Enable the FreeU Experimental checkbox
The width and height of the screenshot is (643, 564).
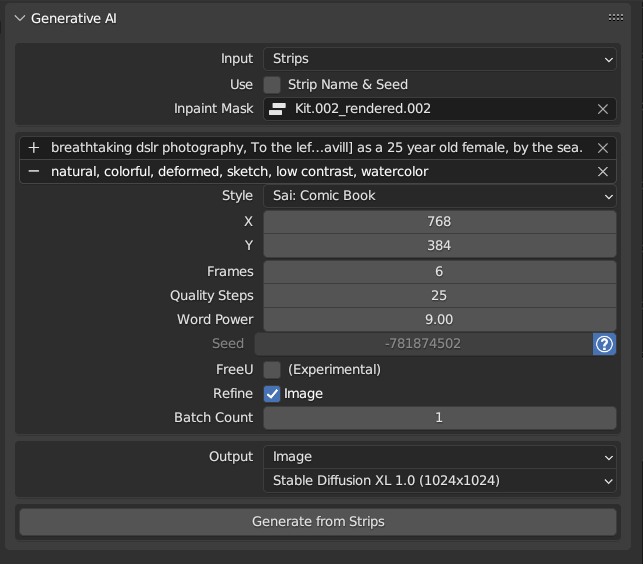pyautogui.click(x=272, y=370)
